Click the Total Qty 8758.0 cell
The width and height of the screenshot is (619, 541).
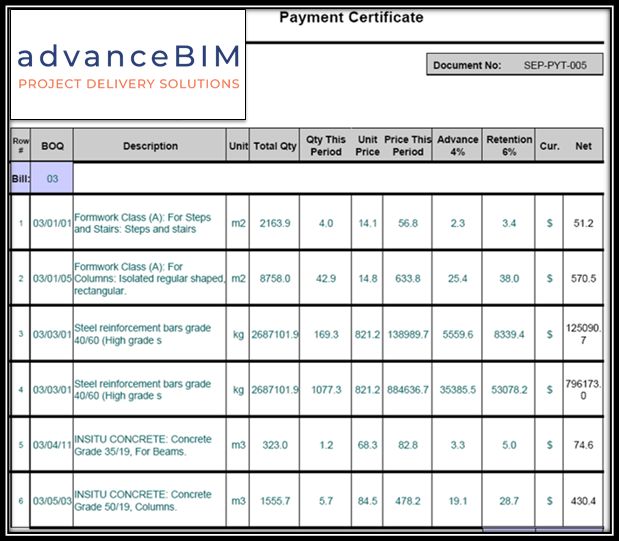point(275,279)
